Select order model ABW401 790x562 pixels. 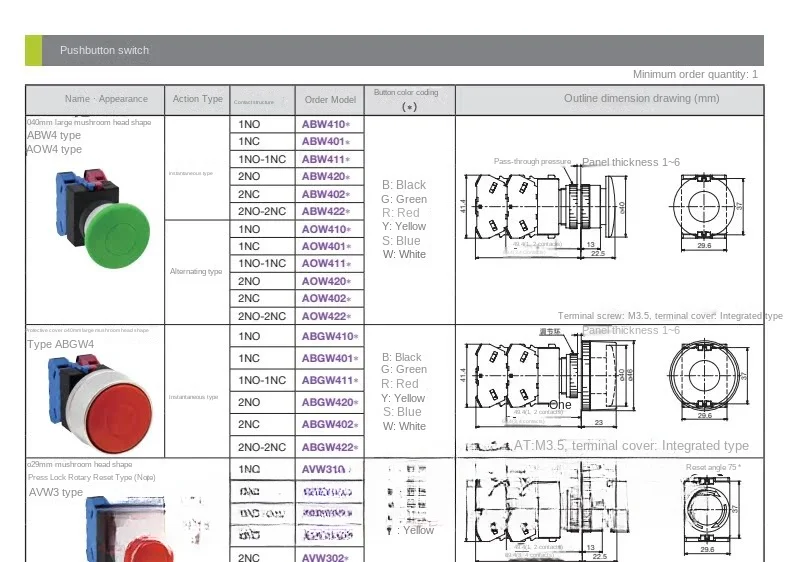325,142
